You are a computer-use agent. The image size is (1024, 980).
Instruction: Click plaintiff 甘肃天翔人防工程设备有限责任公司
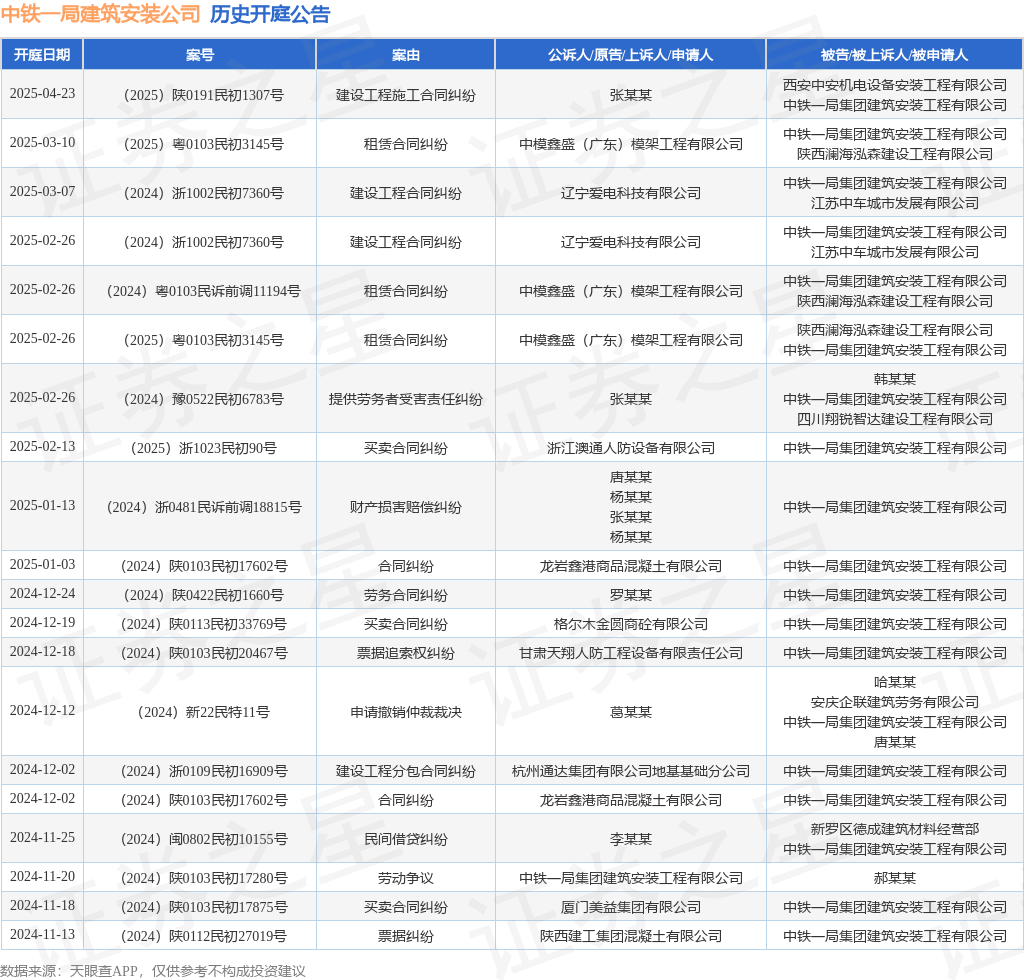pos(630,654)
